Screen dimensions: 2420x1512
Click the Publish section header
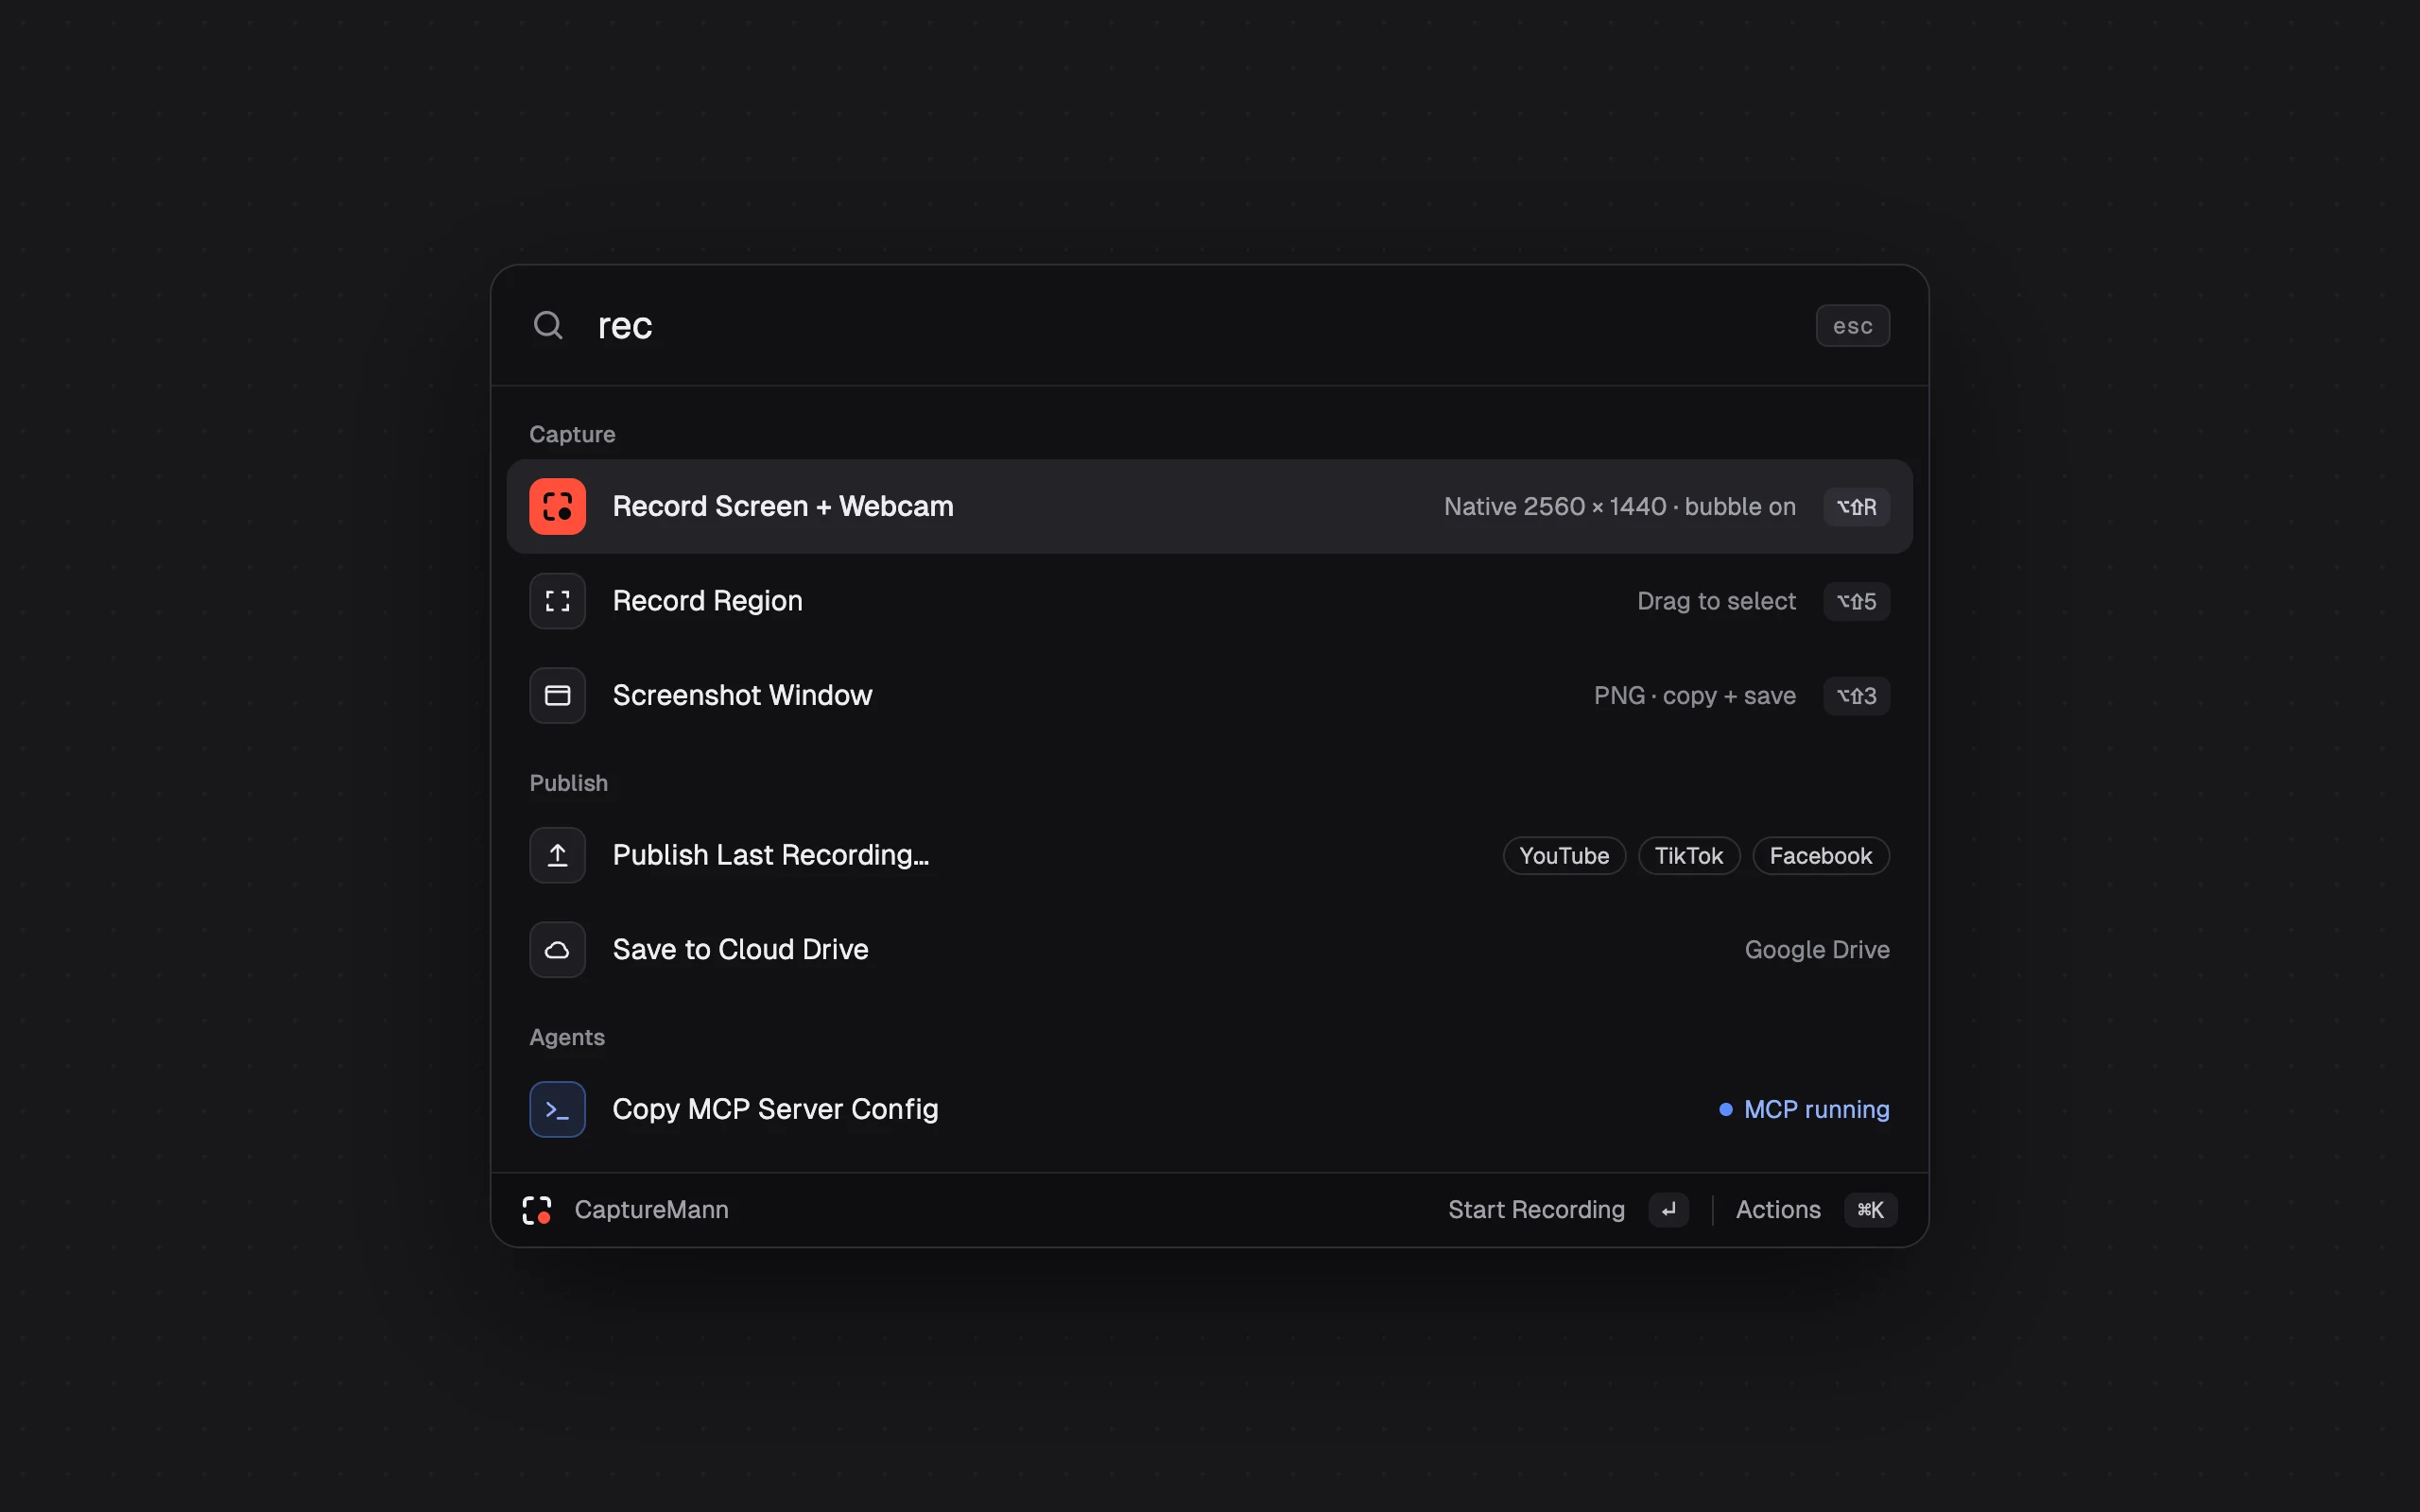coord(568,783)
